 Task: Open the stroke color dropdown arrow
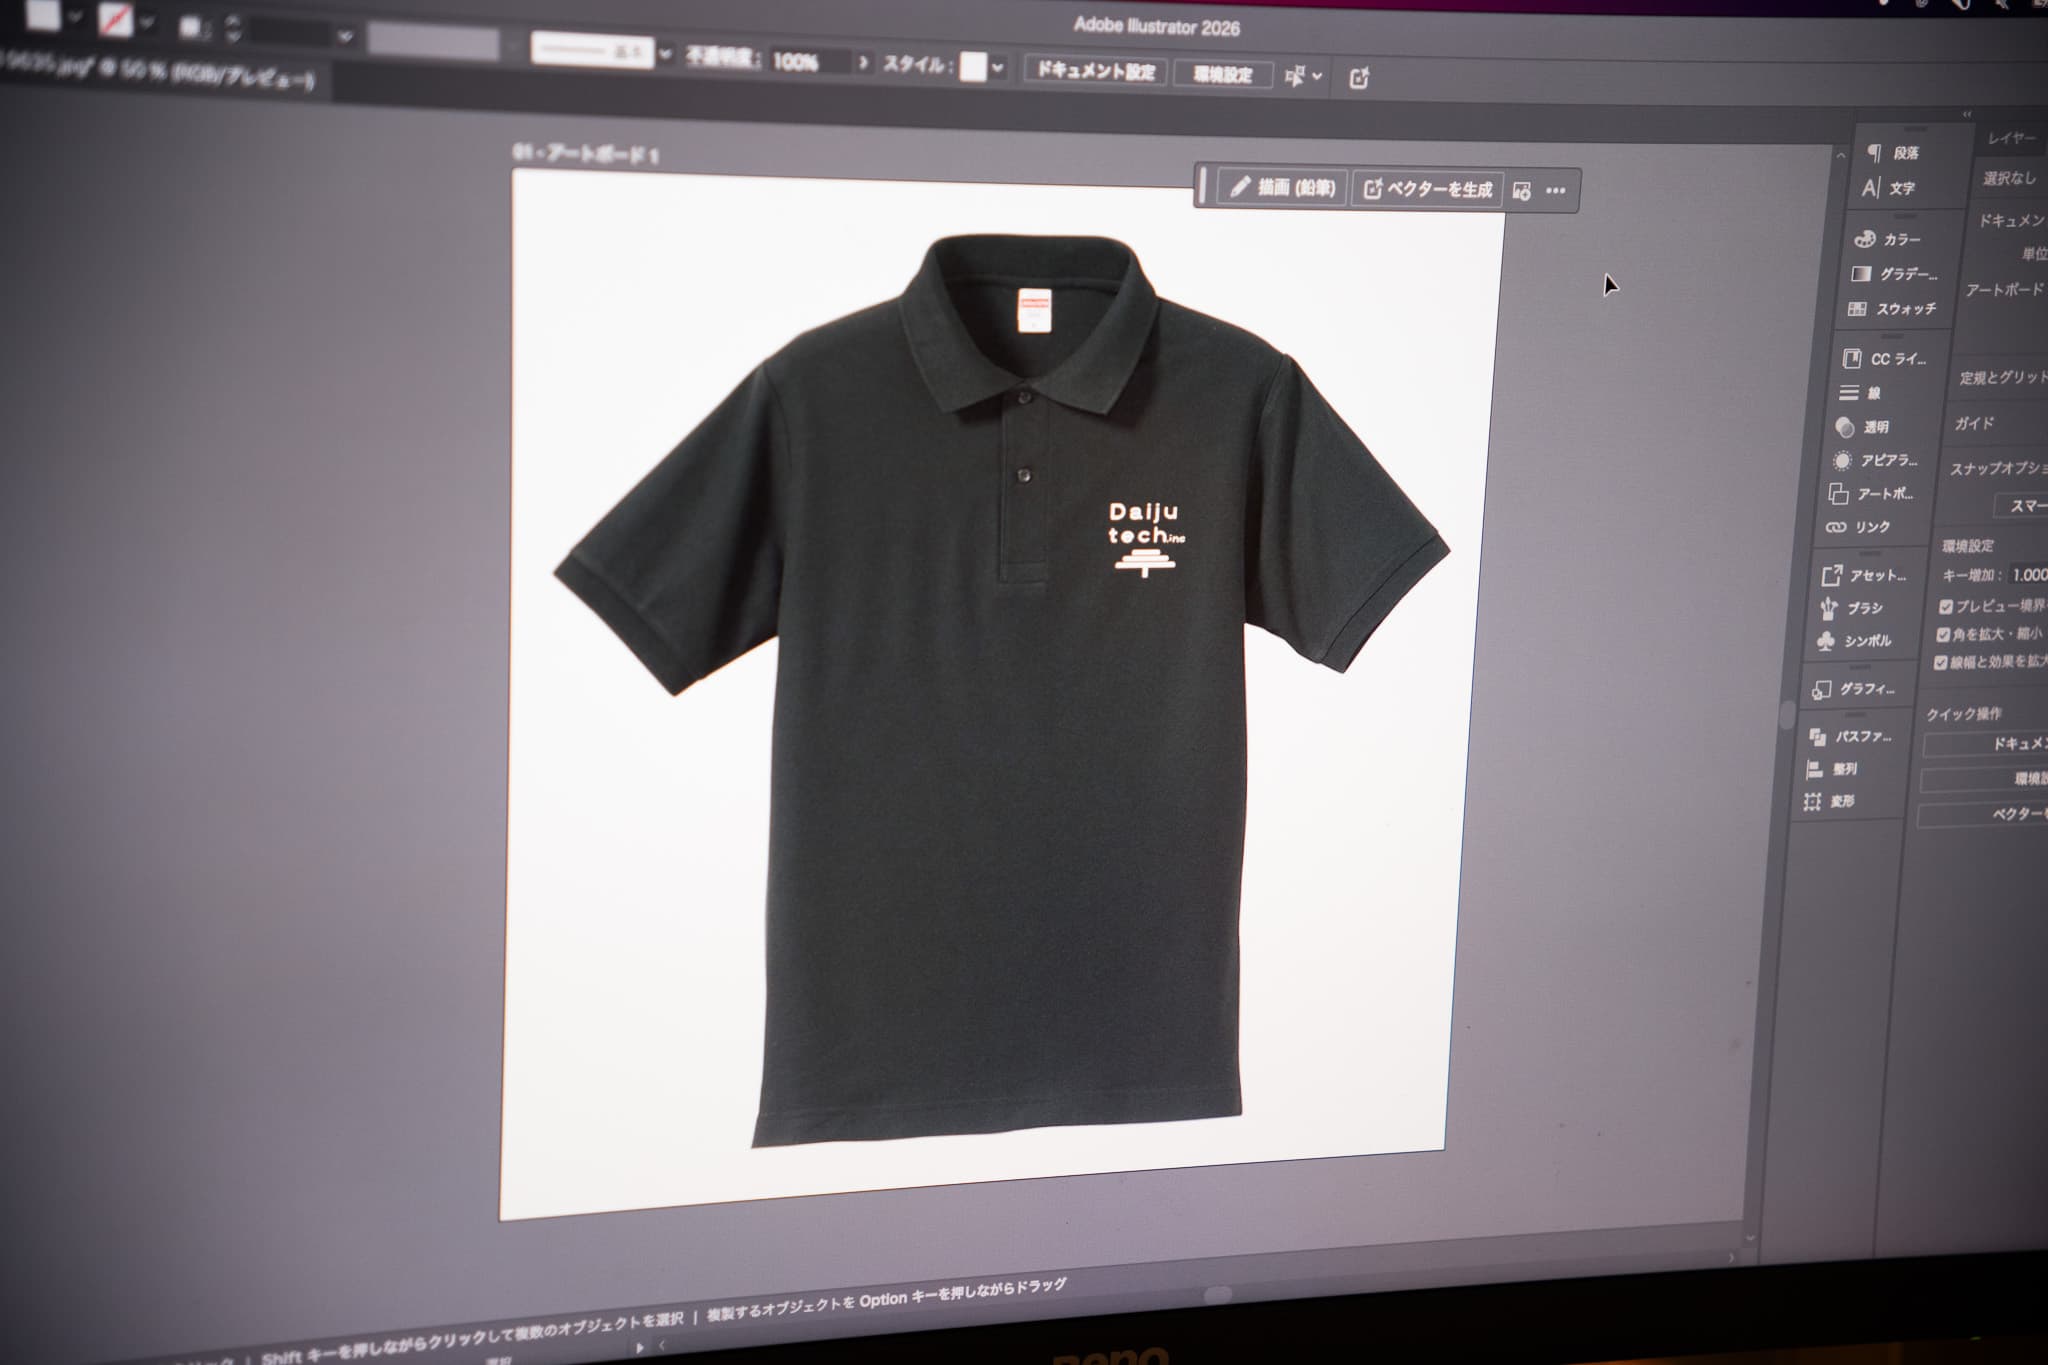pyautogui.click(x=149, y=21)
